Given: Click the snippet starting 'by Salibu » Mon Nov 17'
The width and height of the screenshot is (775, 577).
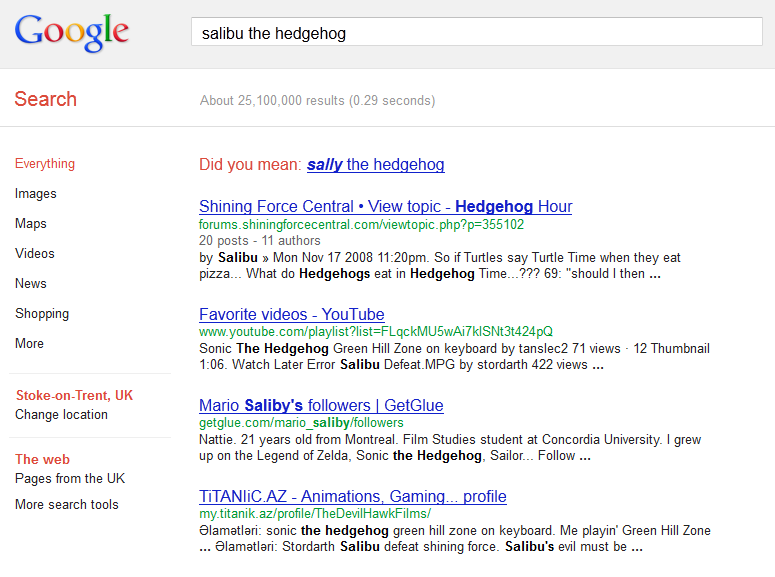Looking at the screenshot, I should [x=440, y=266].
